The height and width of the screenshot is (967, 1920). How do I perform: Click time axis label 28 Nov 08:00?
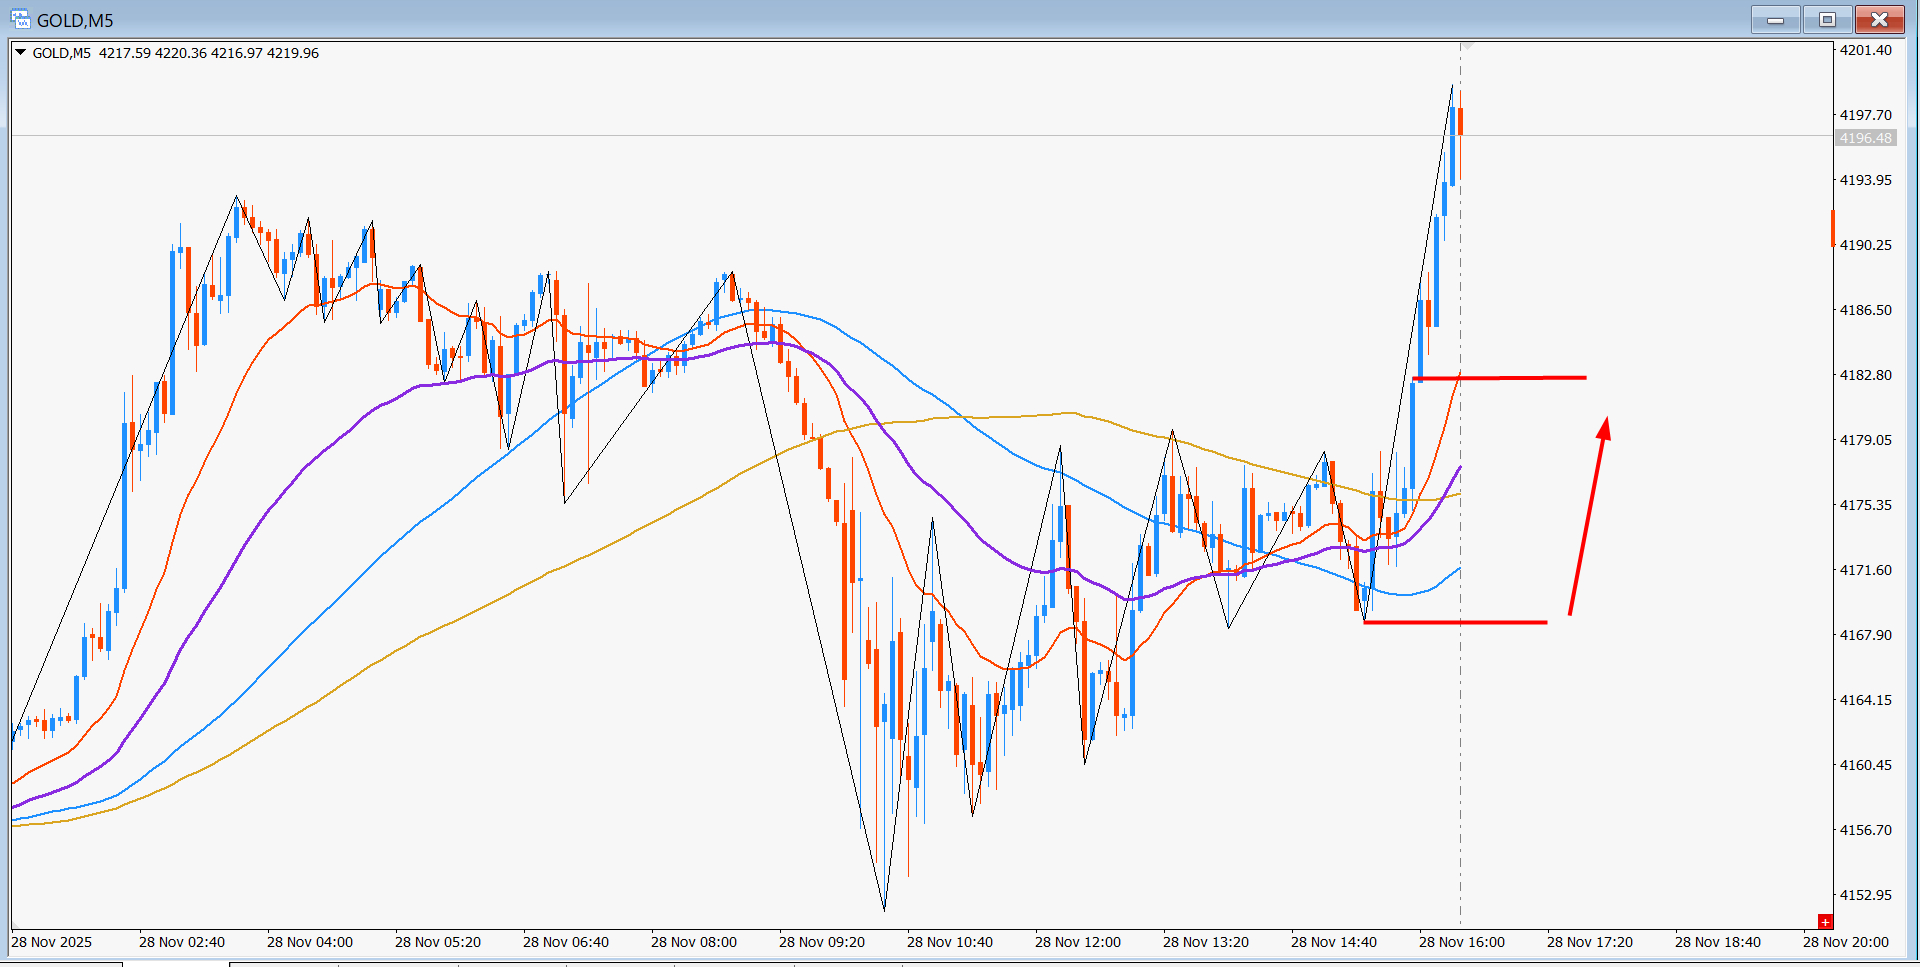[x=694, y=942]
